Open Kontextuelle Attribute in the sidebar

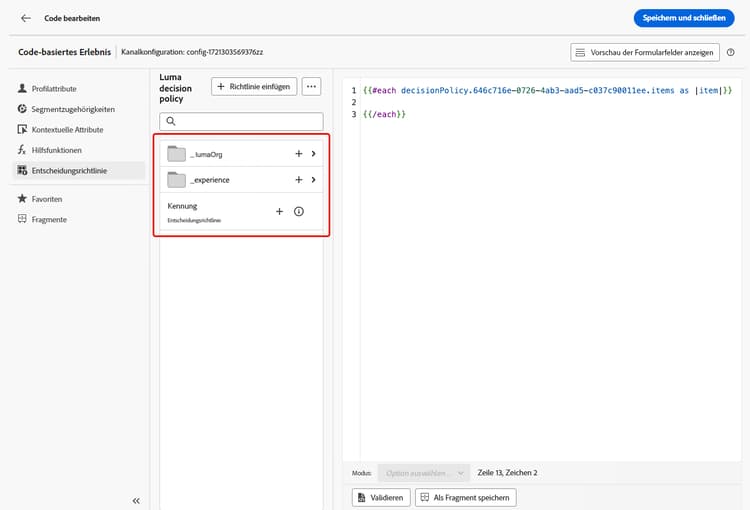coord(67,130)
